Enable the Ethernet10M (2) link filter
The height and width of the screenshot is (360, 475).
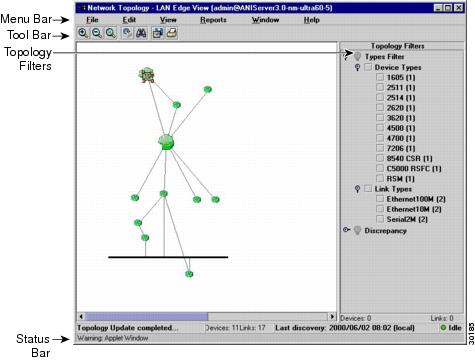coord(380,209)
